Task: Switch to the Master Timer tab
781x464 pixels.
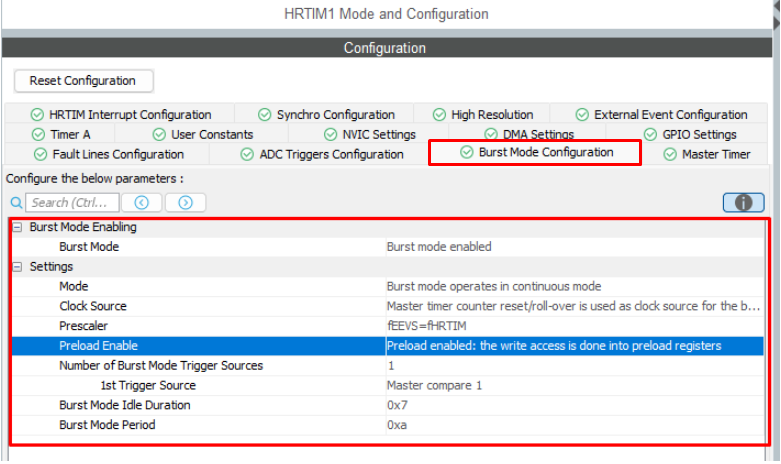Action: 706,155
